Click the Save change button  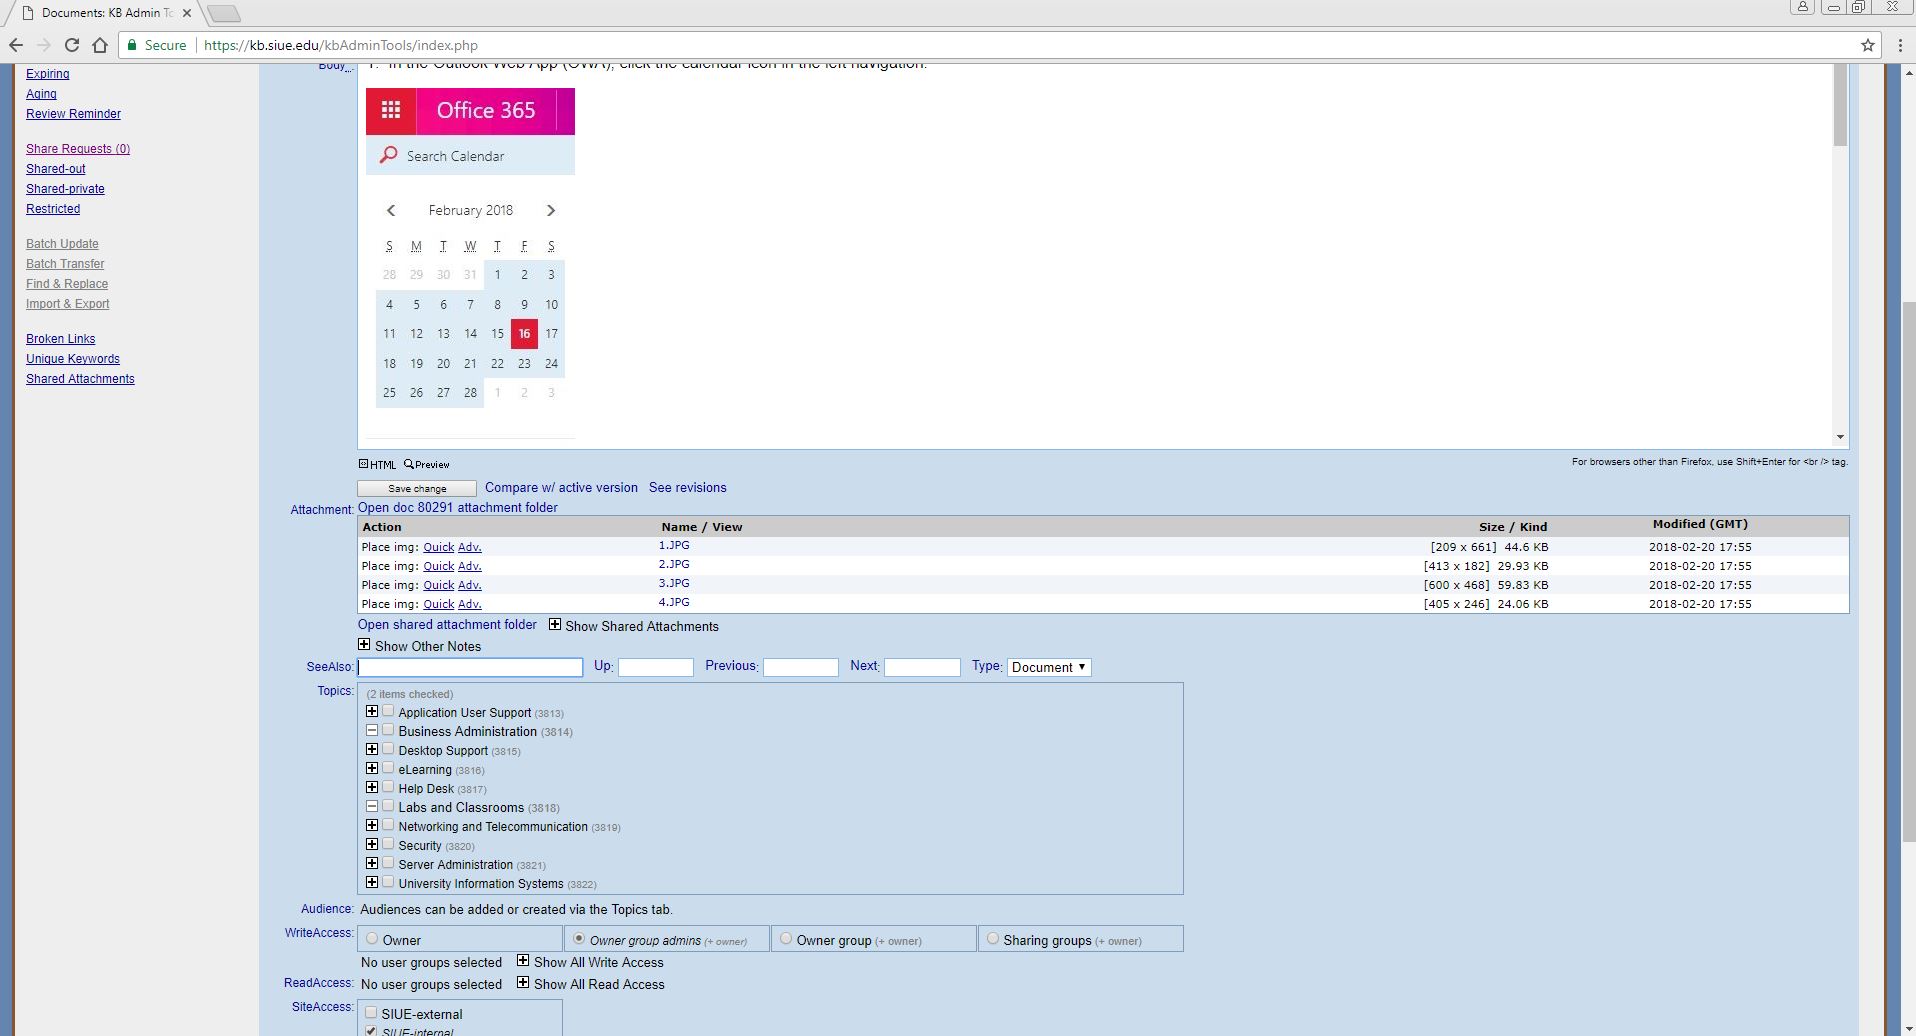(417, 489)
